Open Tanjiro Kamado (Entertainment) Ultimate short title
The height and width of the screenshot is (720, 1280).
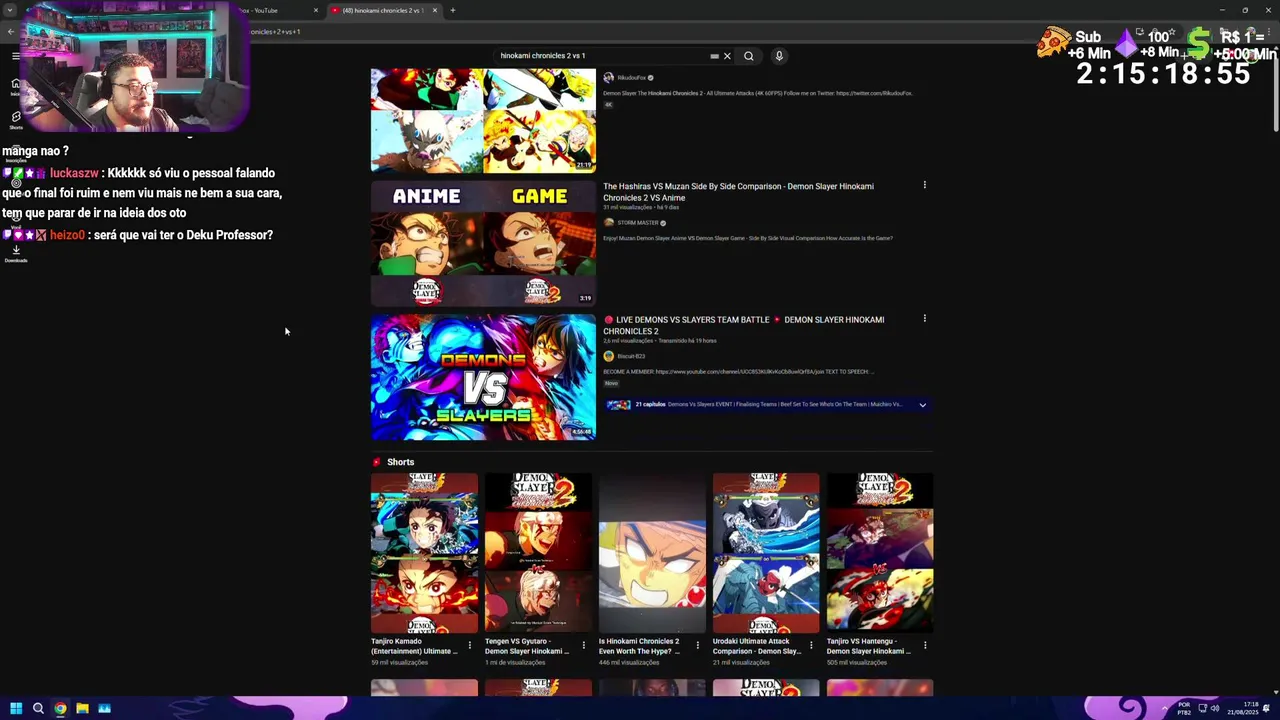tap(414, 646)
